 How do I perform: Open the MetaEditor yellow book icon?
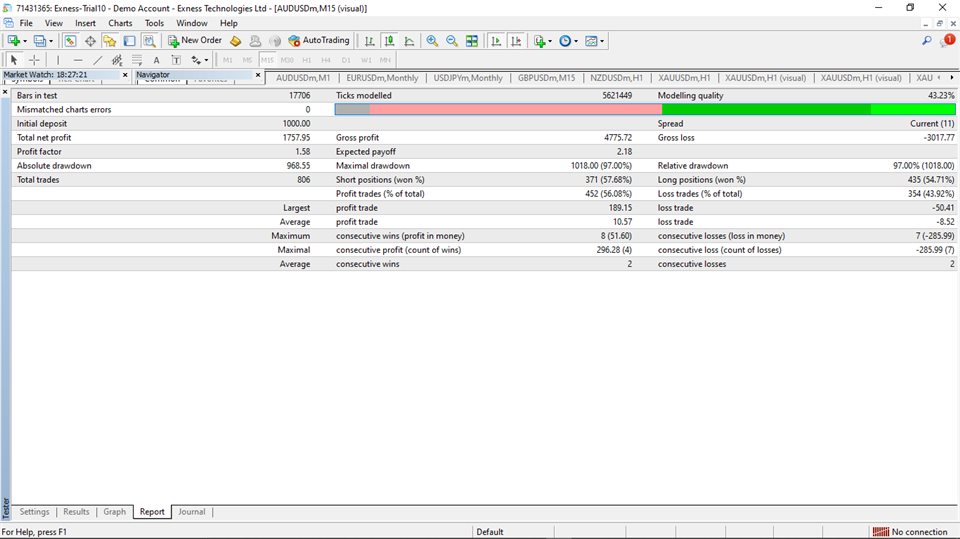[236, 41]
